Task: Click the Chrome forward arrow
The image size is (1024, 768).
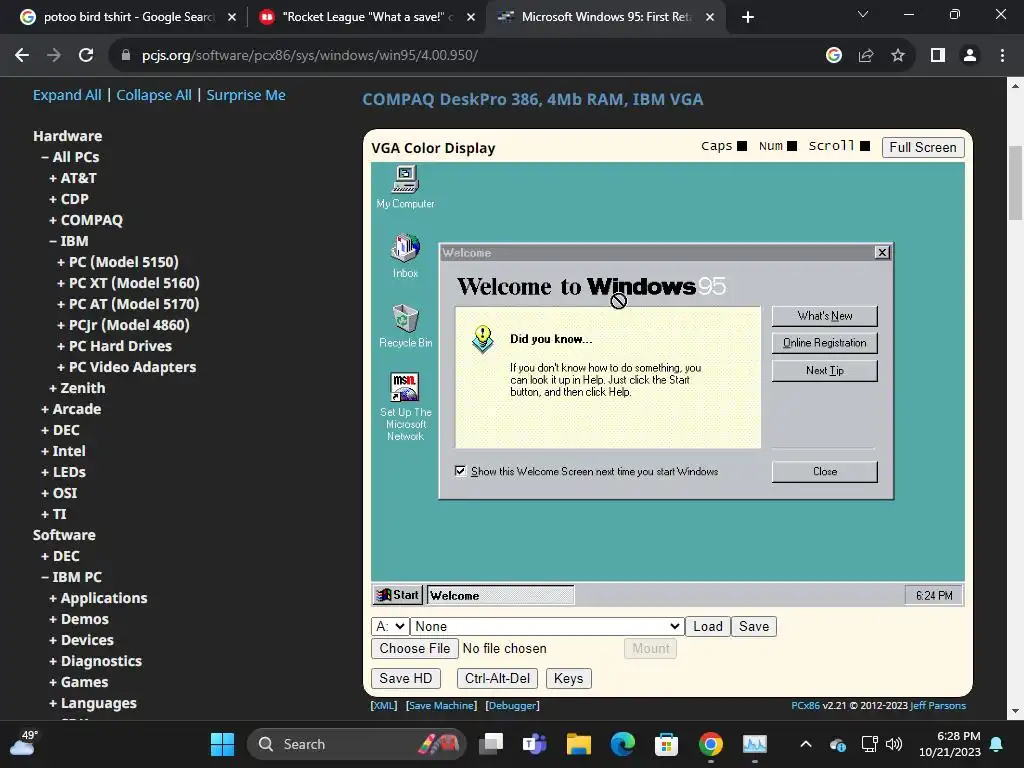Action: tap(54, 56)
